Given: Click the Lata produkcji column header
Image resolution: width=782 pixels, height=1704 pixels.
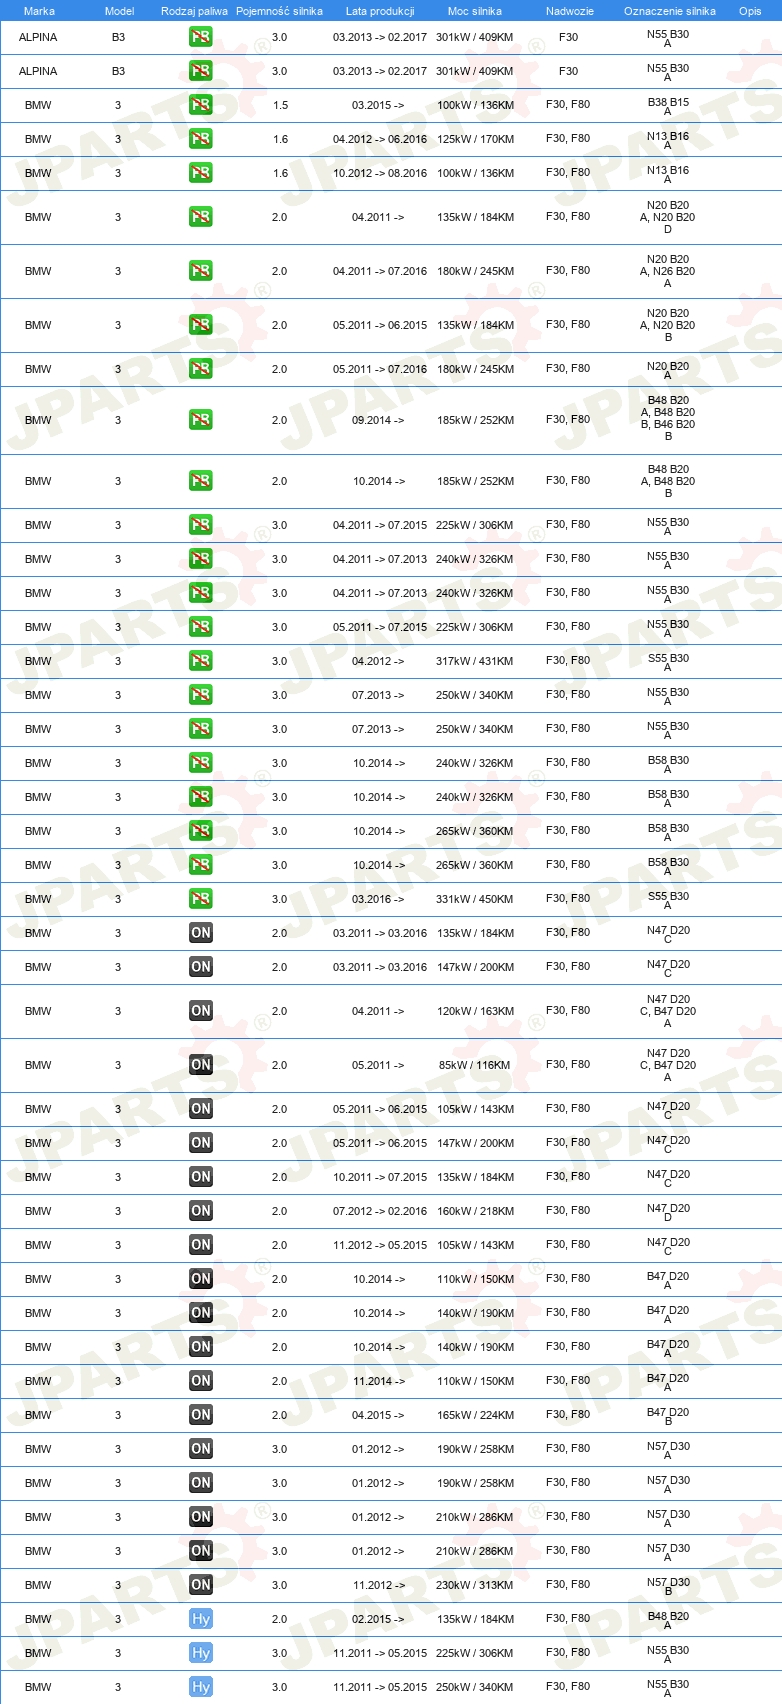Looking at the screenshot, I should pos(380,11).
